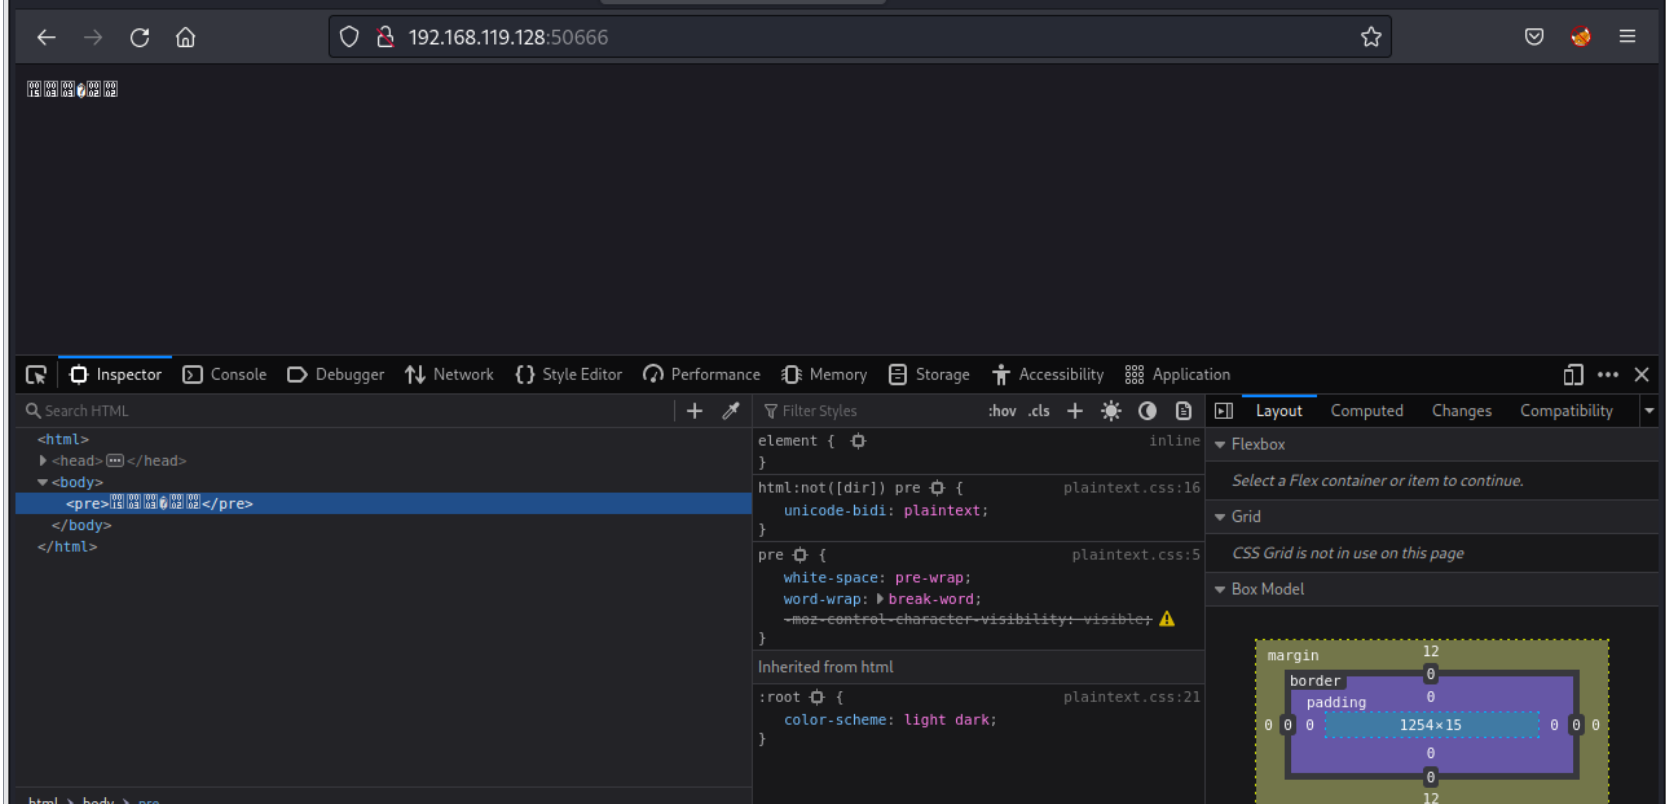Switch to the Console tab

point(225,375)
